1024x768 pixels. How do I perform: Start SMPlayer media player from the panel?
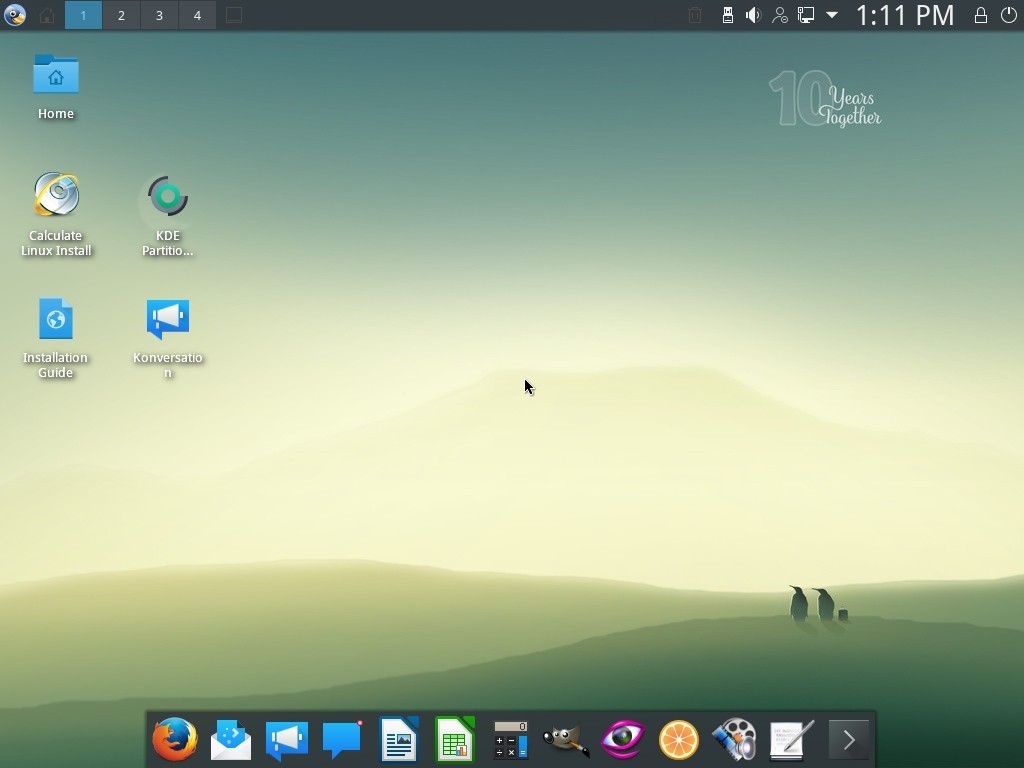coord(735,740)
